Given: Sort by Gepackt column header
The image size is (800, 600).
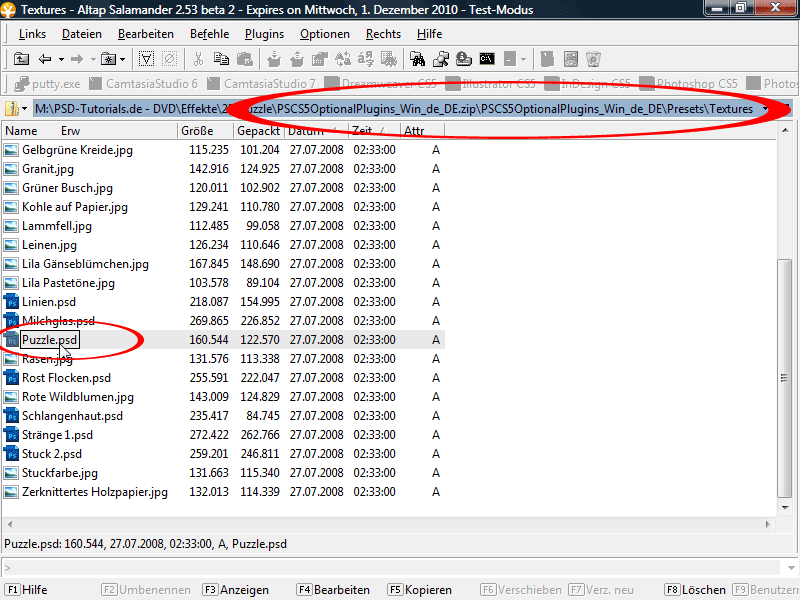Looking at the screenshot, I should click(x=259, y=131).
